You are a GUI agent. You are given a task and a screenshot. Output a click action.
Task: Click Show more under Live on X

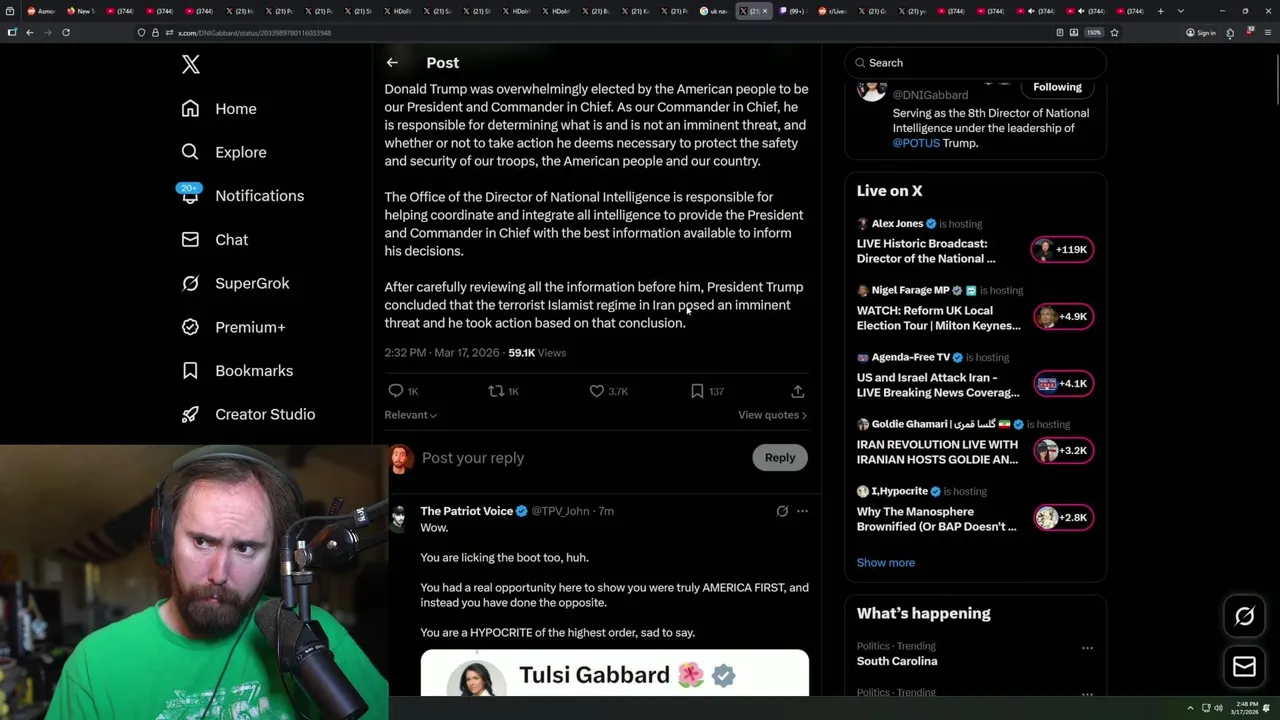point(885,563)
